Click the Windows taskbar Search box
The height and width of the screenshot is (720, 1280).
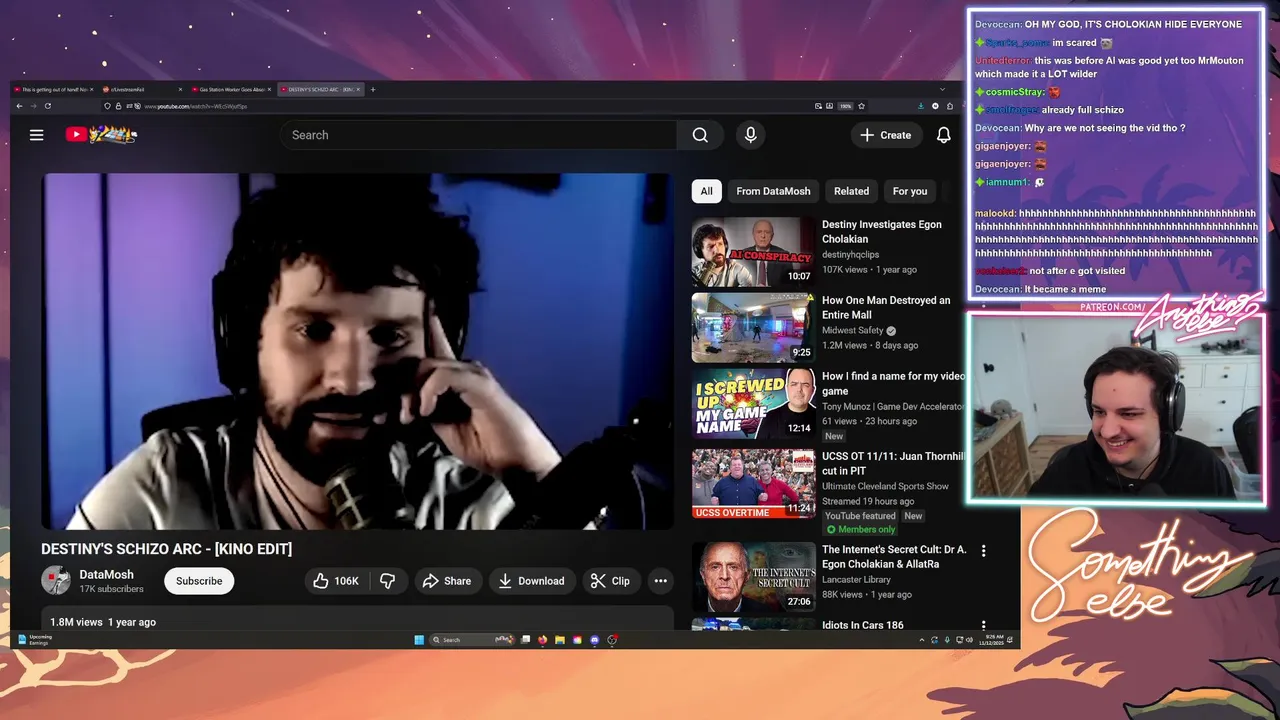474,640
